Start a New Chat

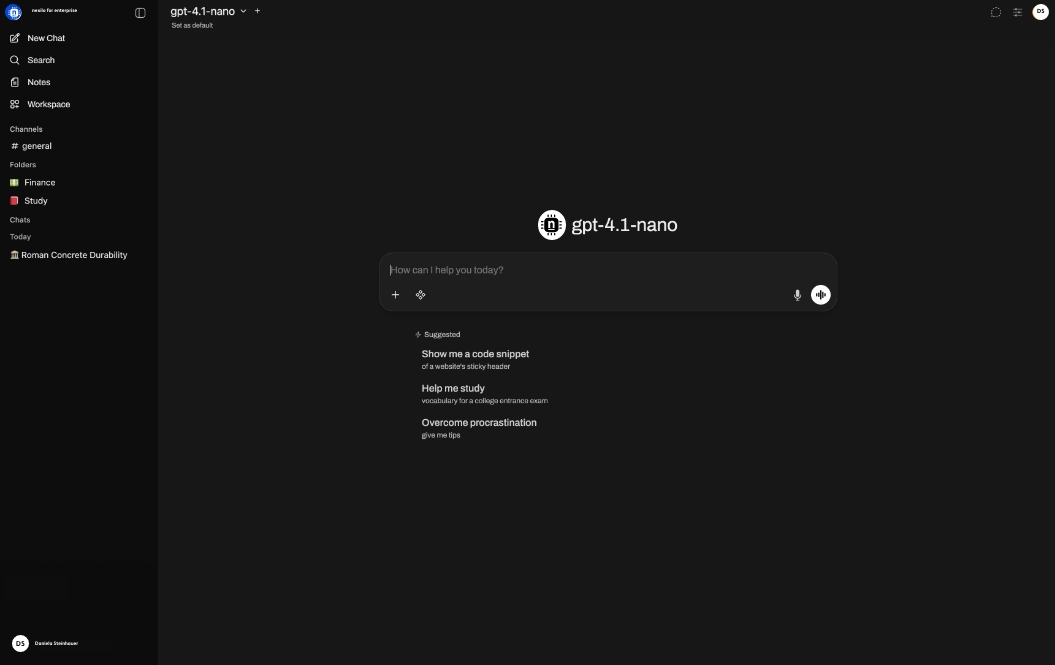45,38
